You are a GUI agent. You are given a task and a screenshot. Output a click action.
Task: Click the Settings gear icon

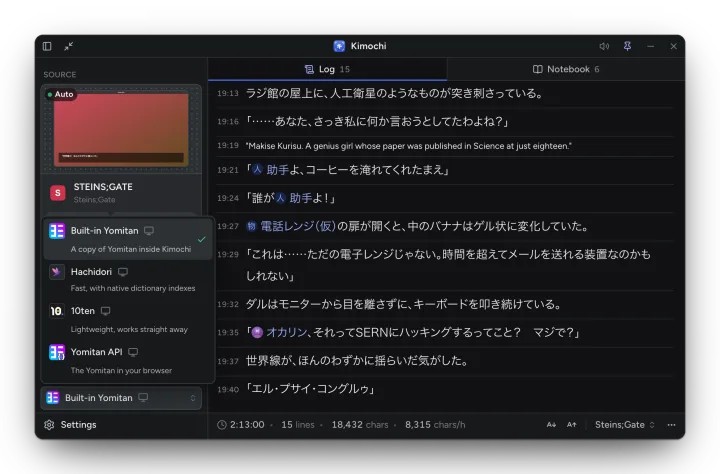click(x=49, y=425)
